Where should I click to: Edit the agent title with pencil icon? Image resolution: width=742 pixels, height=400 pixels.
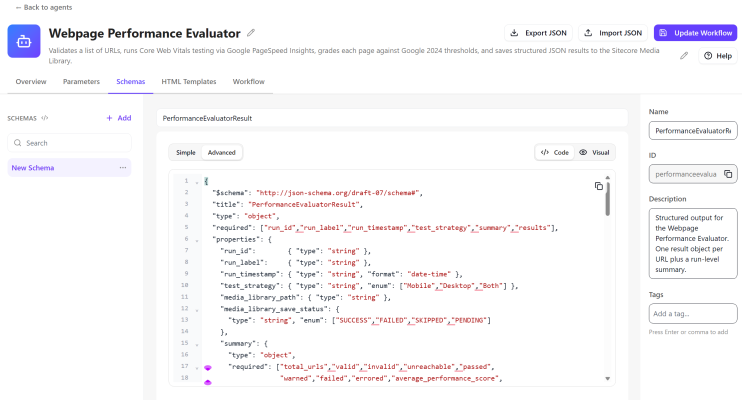[251, 33]
